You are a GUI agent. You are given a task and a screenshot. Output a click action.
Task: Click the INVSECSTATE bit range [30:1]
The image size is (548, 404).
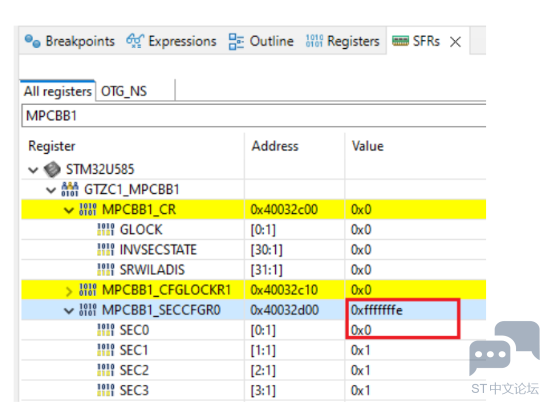[x=267, y=250]
